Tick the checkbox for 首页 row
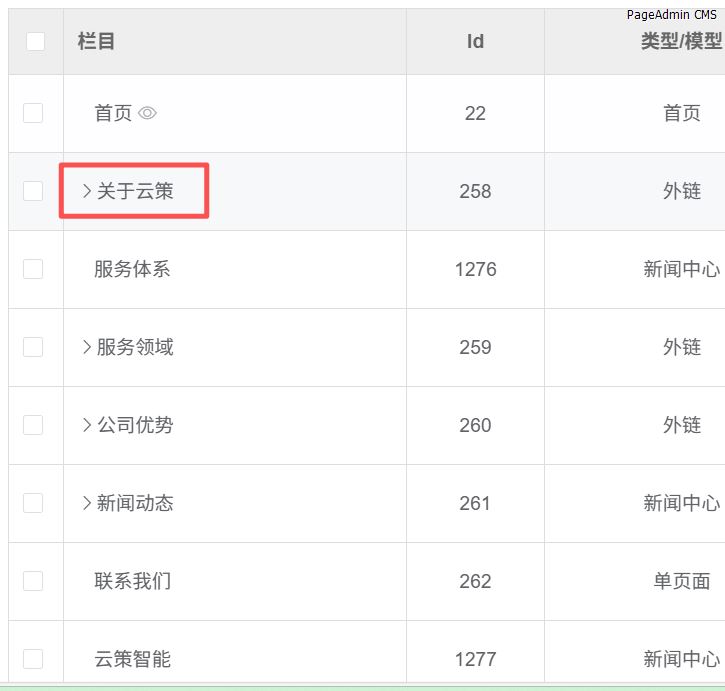This screenshot has width=725, height=691. 33,113
